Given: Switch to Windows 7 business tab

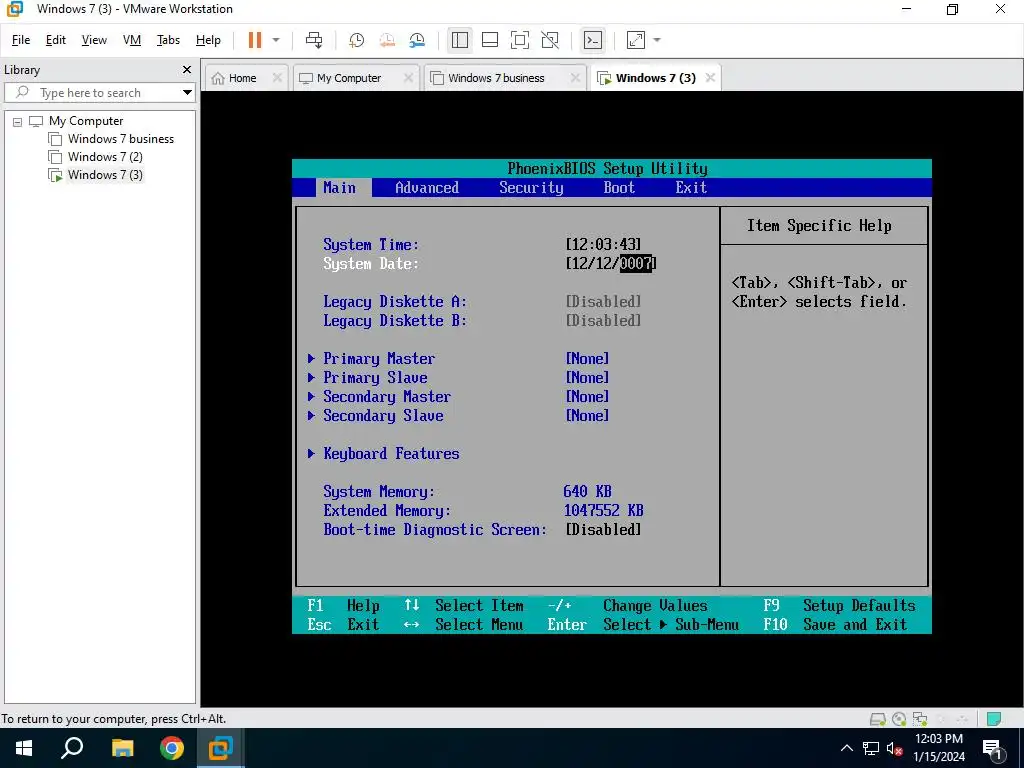Looking at the screenshot, I should tap(496, 78).
